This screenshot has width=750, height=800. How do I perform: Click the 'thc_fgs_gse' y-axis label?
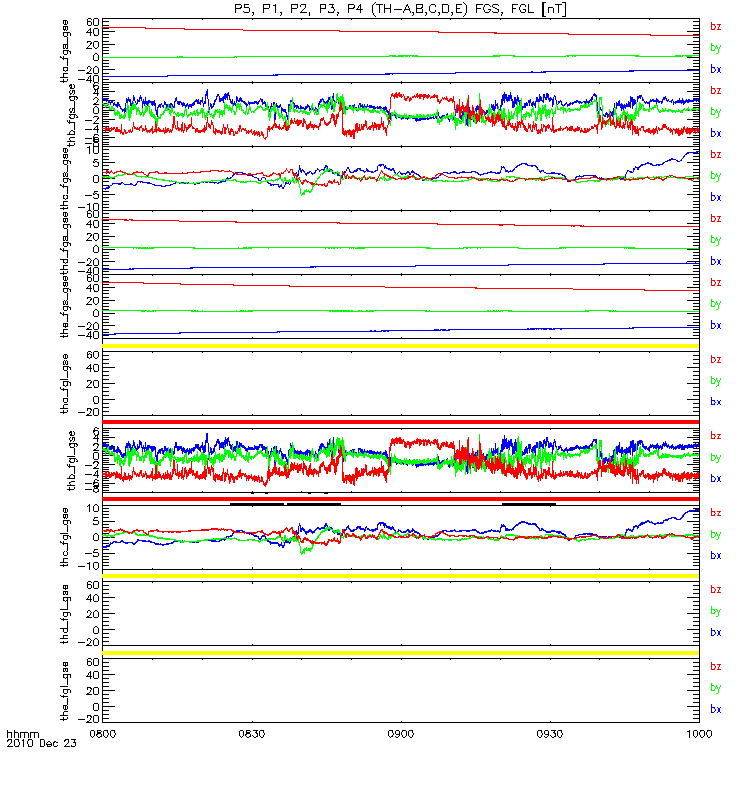(65, 179)
